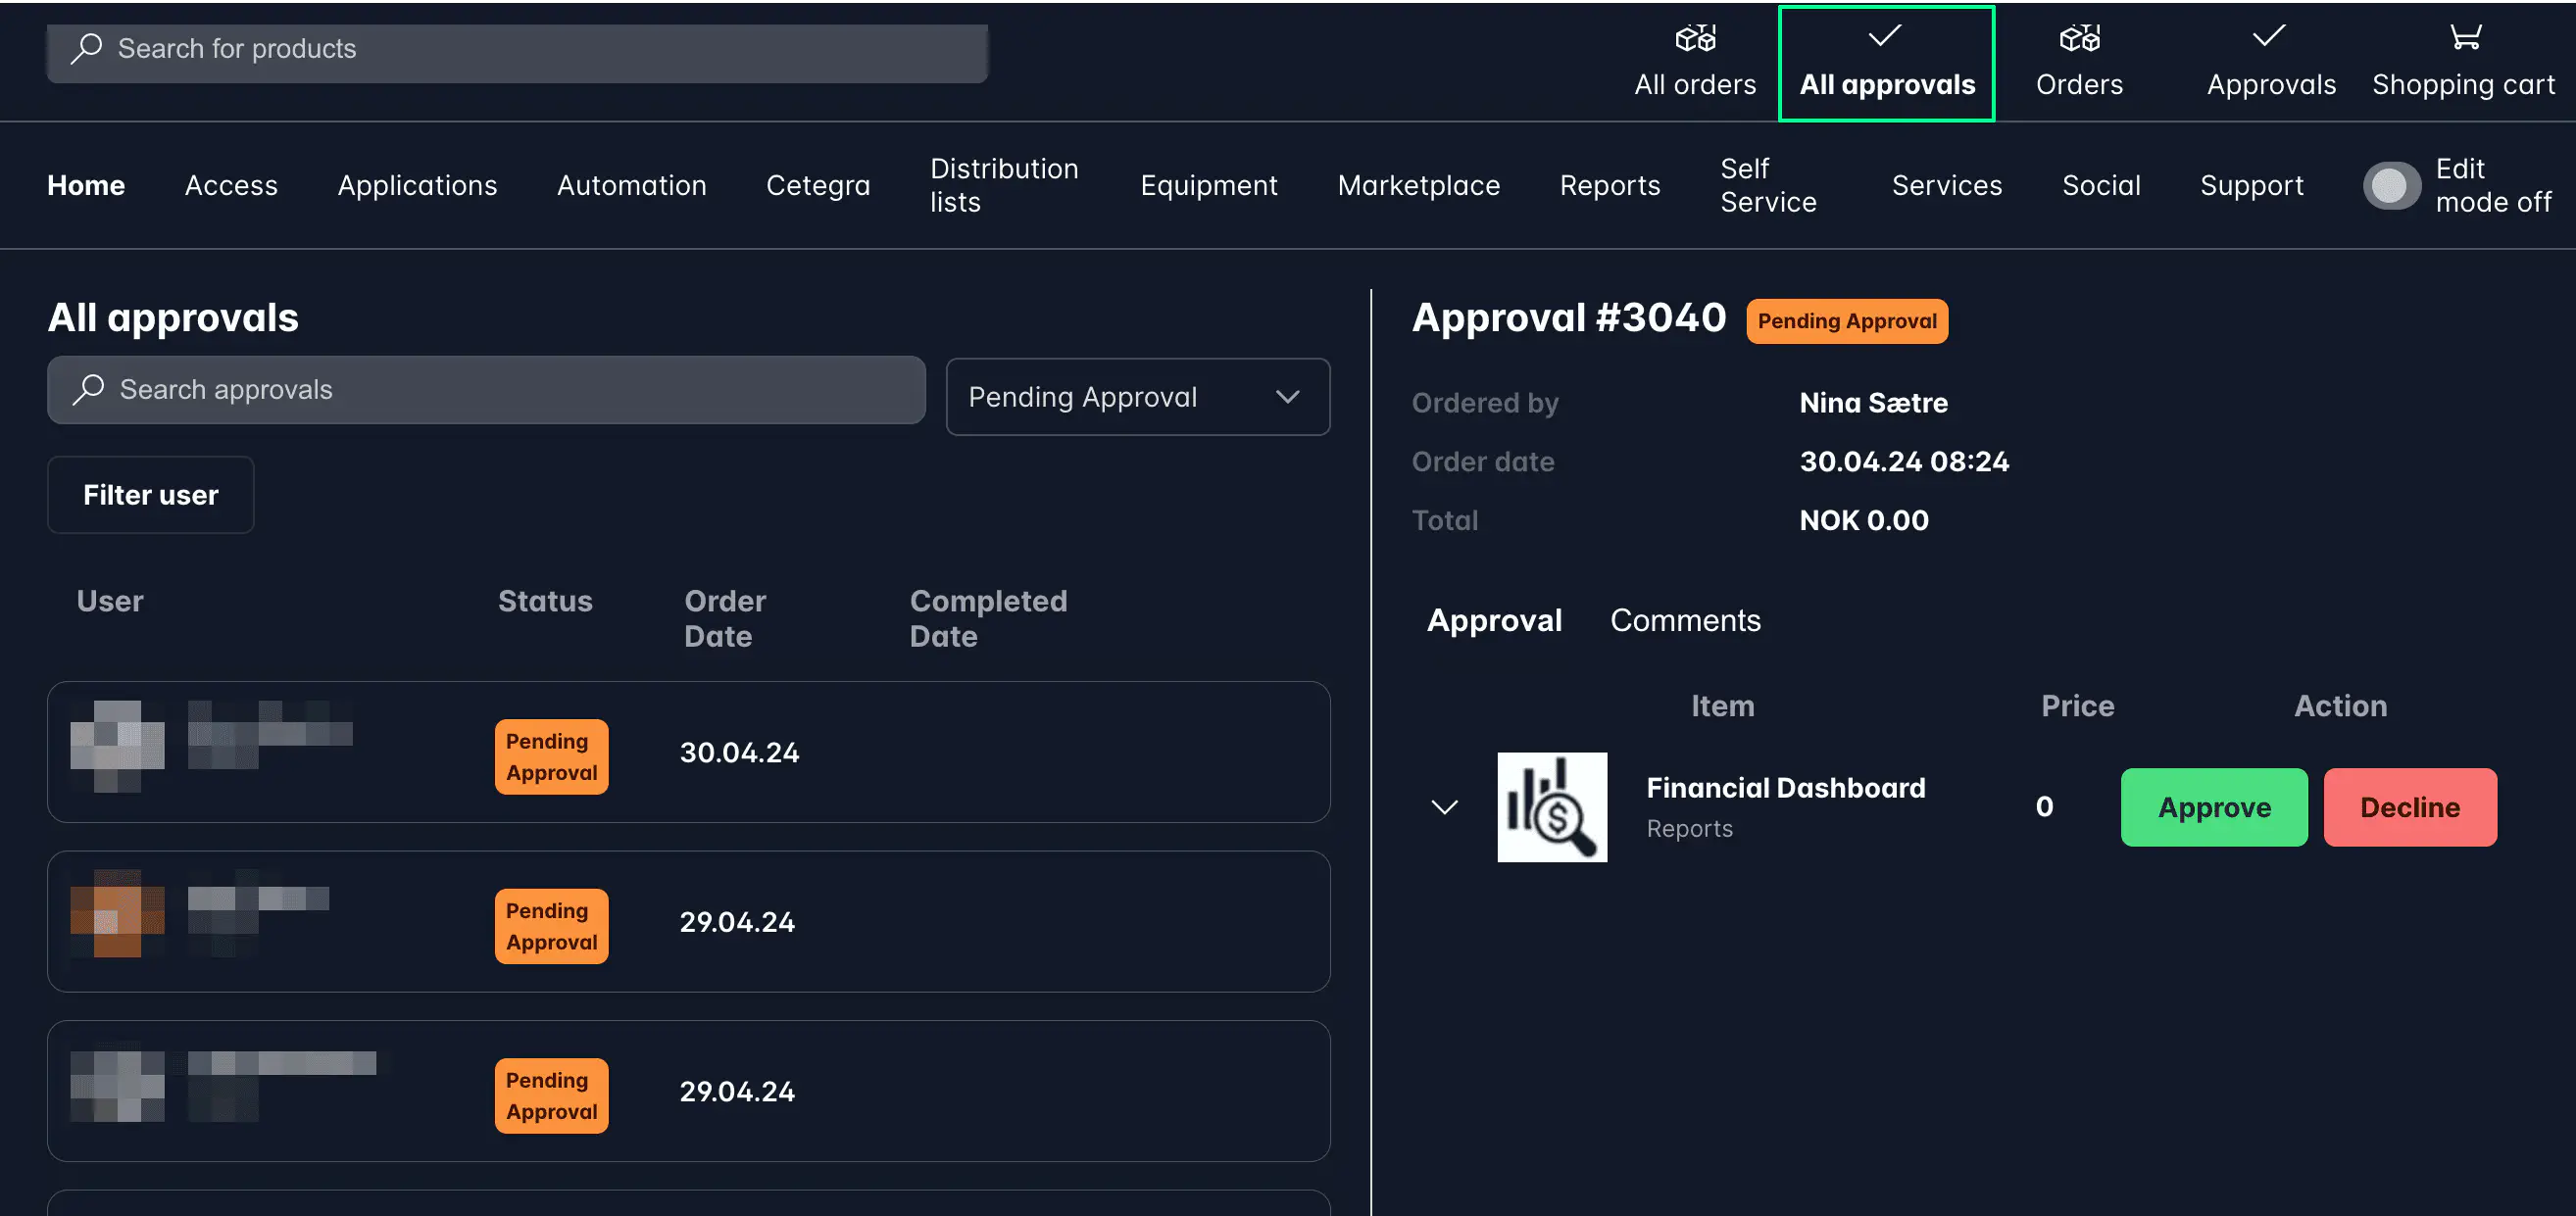Open Orders using the package icon
This screenshot has width=2576, height=1216.
(x=2078, y=38)
